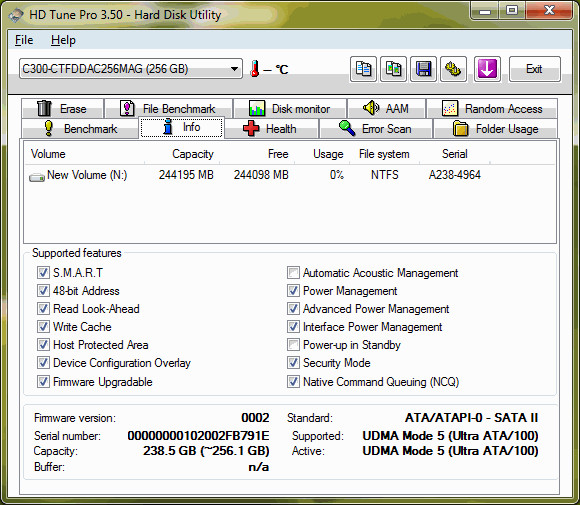Toggle the S.M.A.R.T checkbox

coord(43,273)
